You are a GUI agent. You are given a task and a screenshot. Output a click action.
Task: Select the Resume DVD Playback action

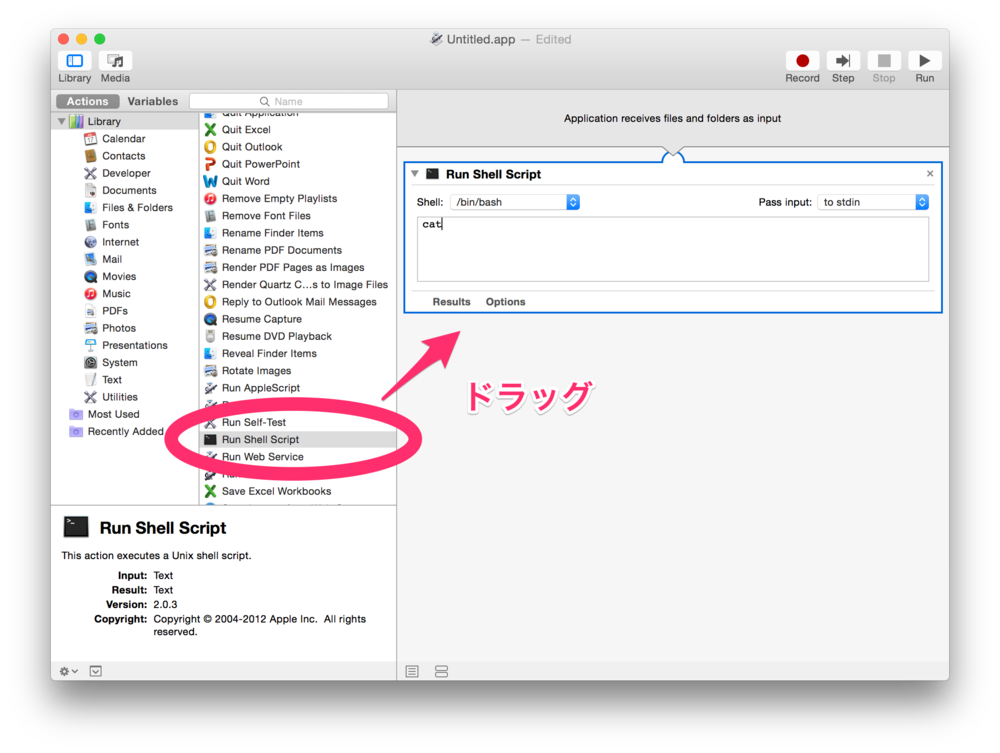coord(277,336)
